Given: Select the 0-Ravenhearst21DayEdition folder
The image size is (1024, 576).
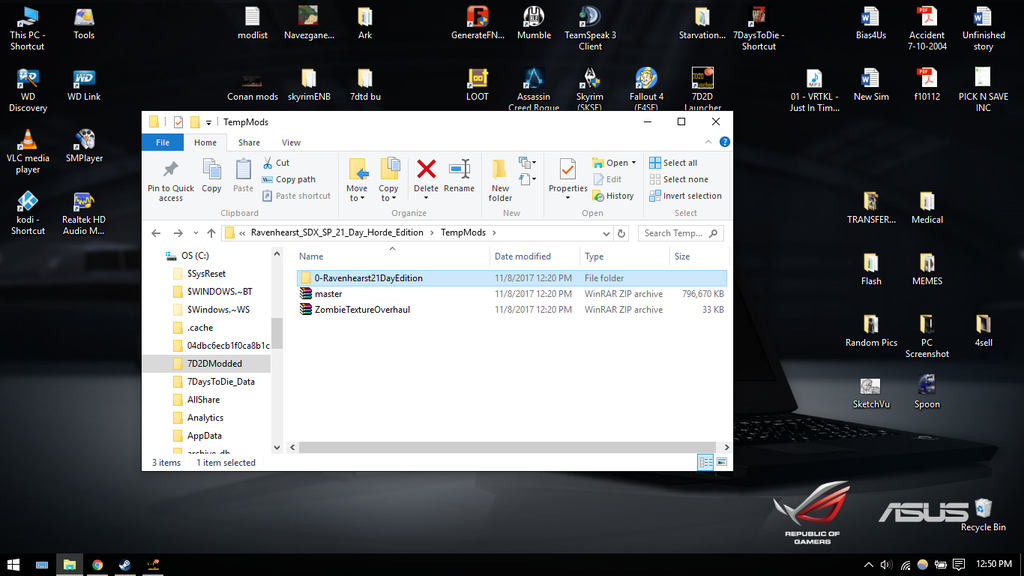Looking at the screenshot, I should coord(511,278).
